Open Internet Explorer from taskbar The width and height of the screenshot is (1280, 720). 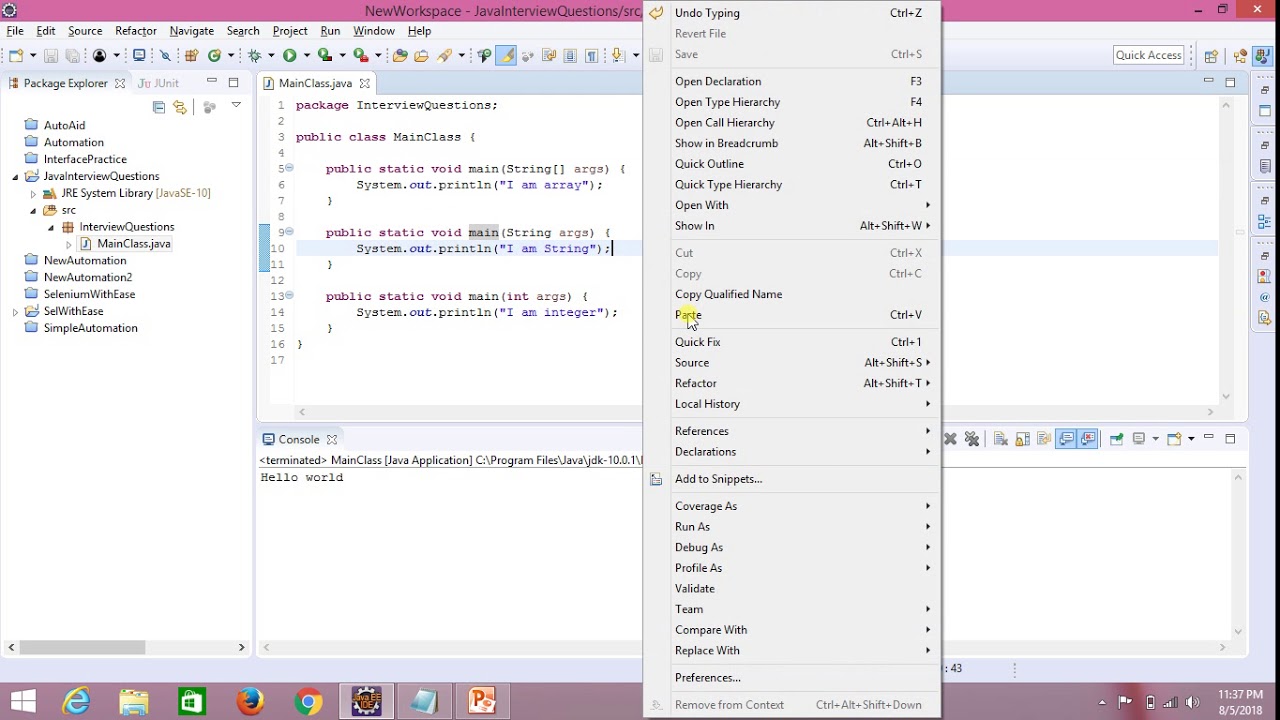click(x=77, y=701)
